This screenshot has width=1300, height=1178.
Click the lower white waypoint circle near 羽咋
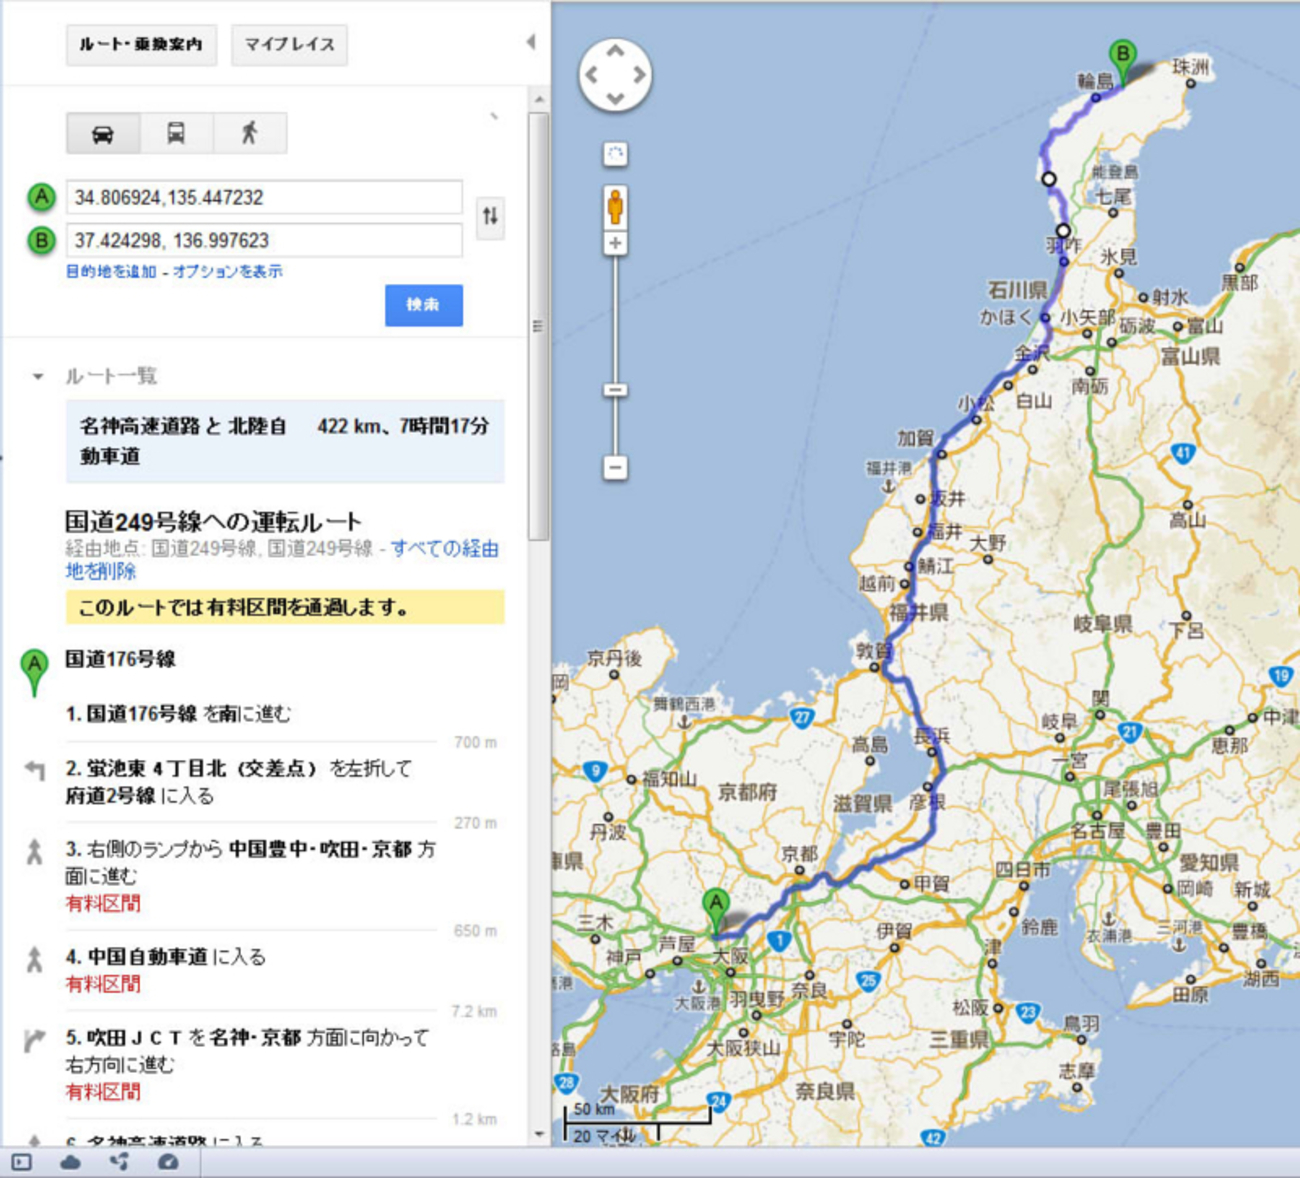1063,231
